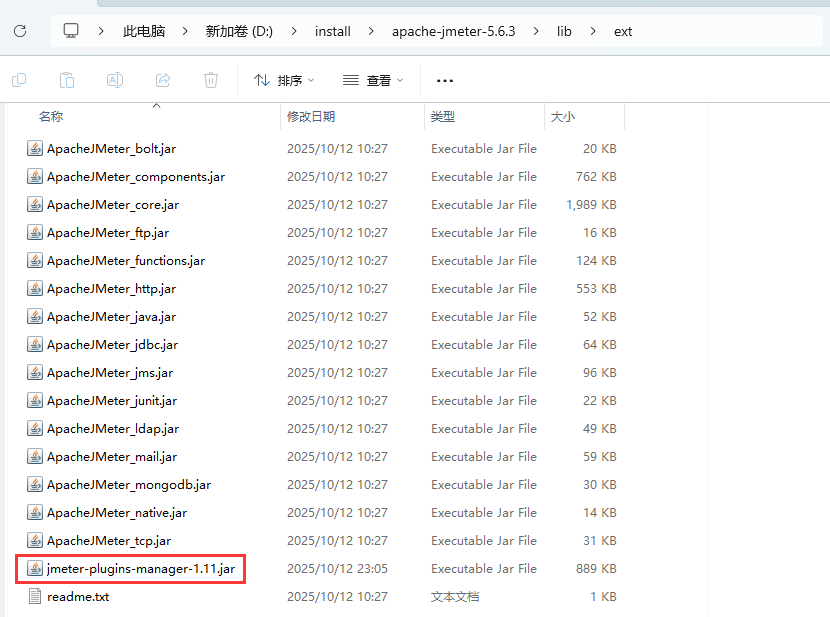Navigate to 此电脑 in breadcrumb

[144, 31]
